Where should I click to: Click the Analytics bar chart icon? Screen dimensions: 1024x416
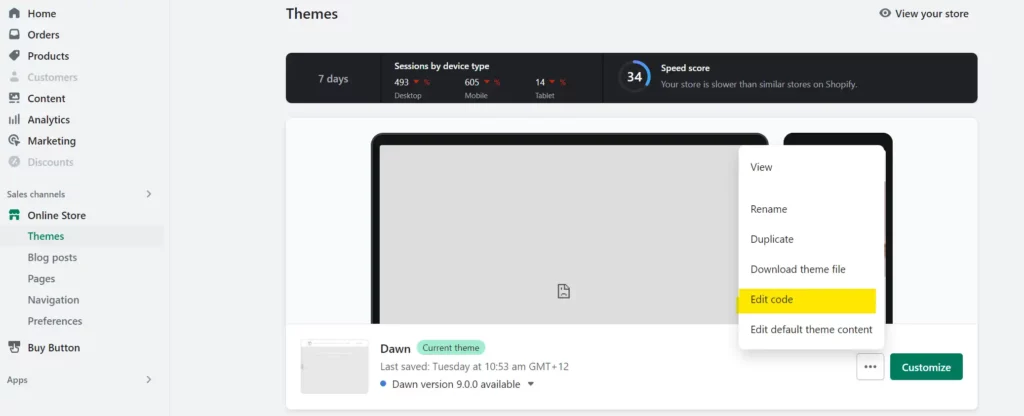14,120
